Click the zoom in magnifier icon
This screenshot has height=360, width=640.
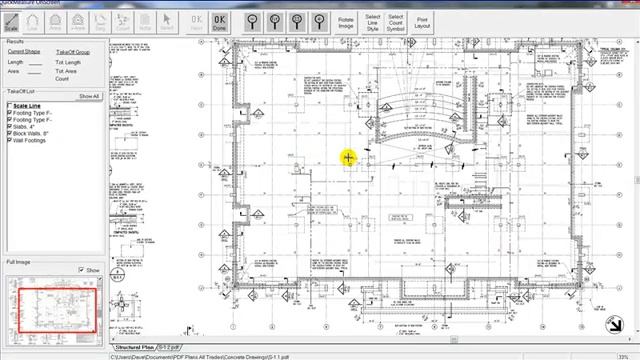click(319, 22)
